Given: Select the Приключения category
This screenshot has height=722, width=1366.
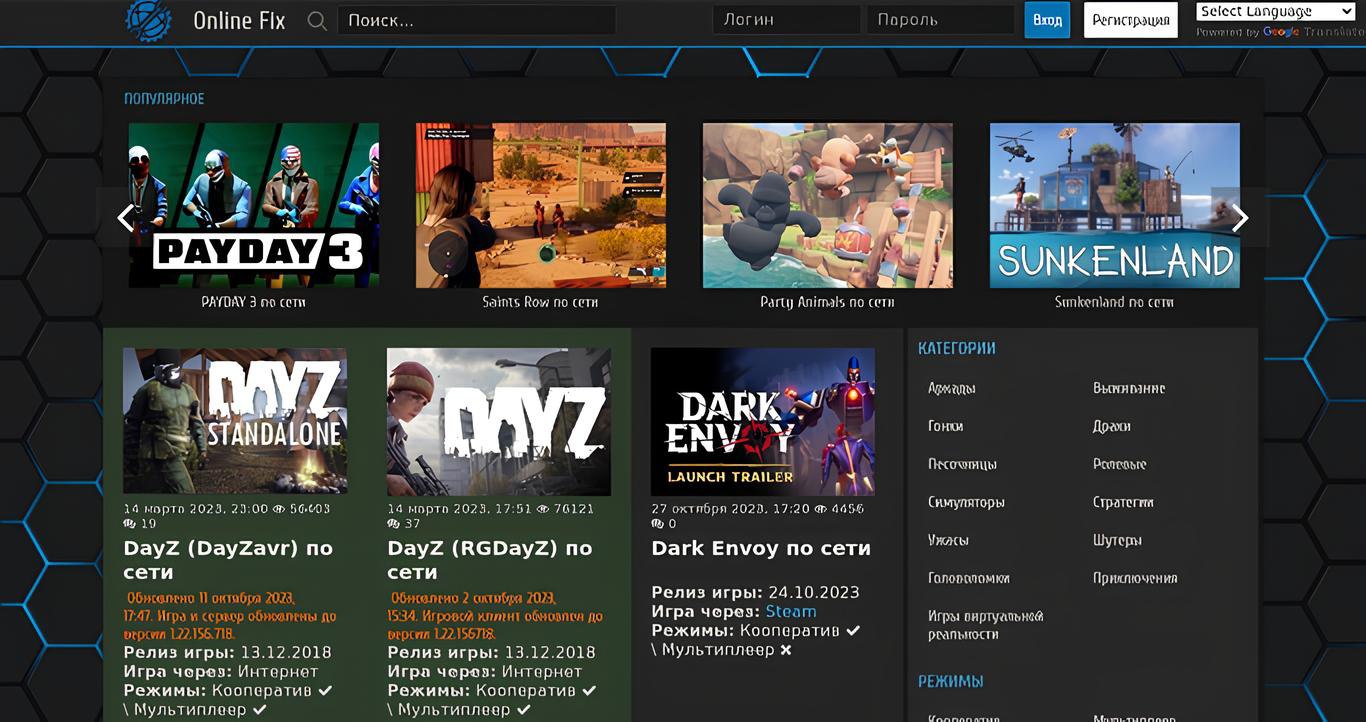Looking at the screenshot, I should click(1135, 578).
